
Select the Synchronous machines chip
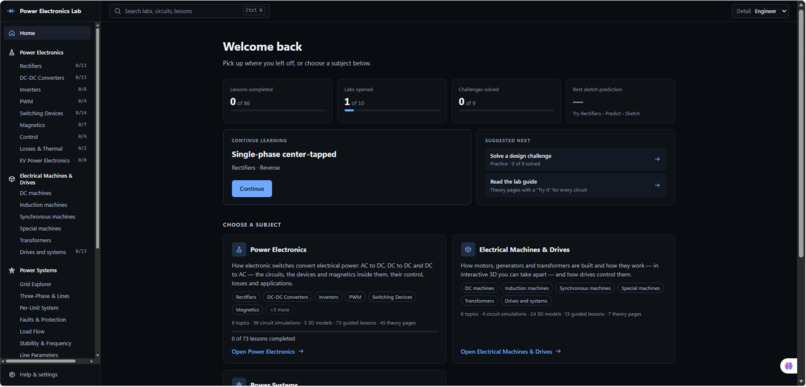coord(585,288)
